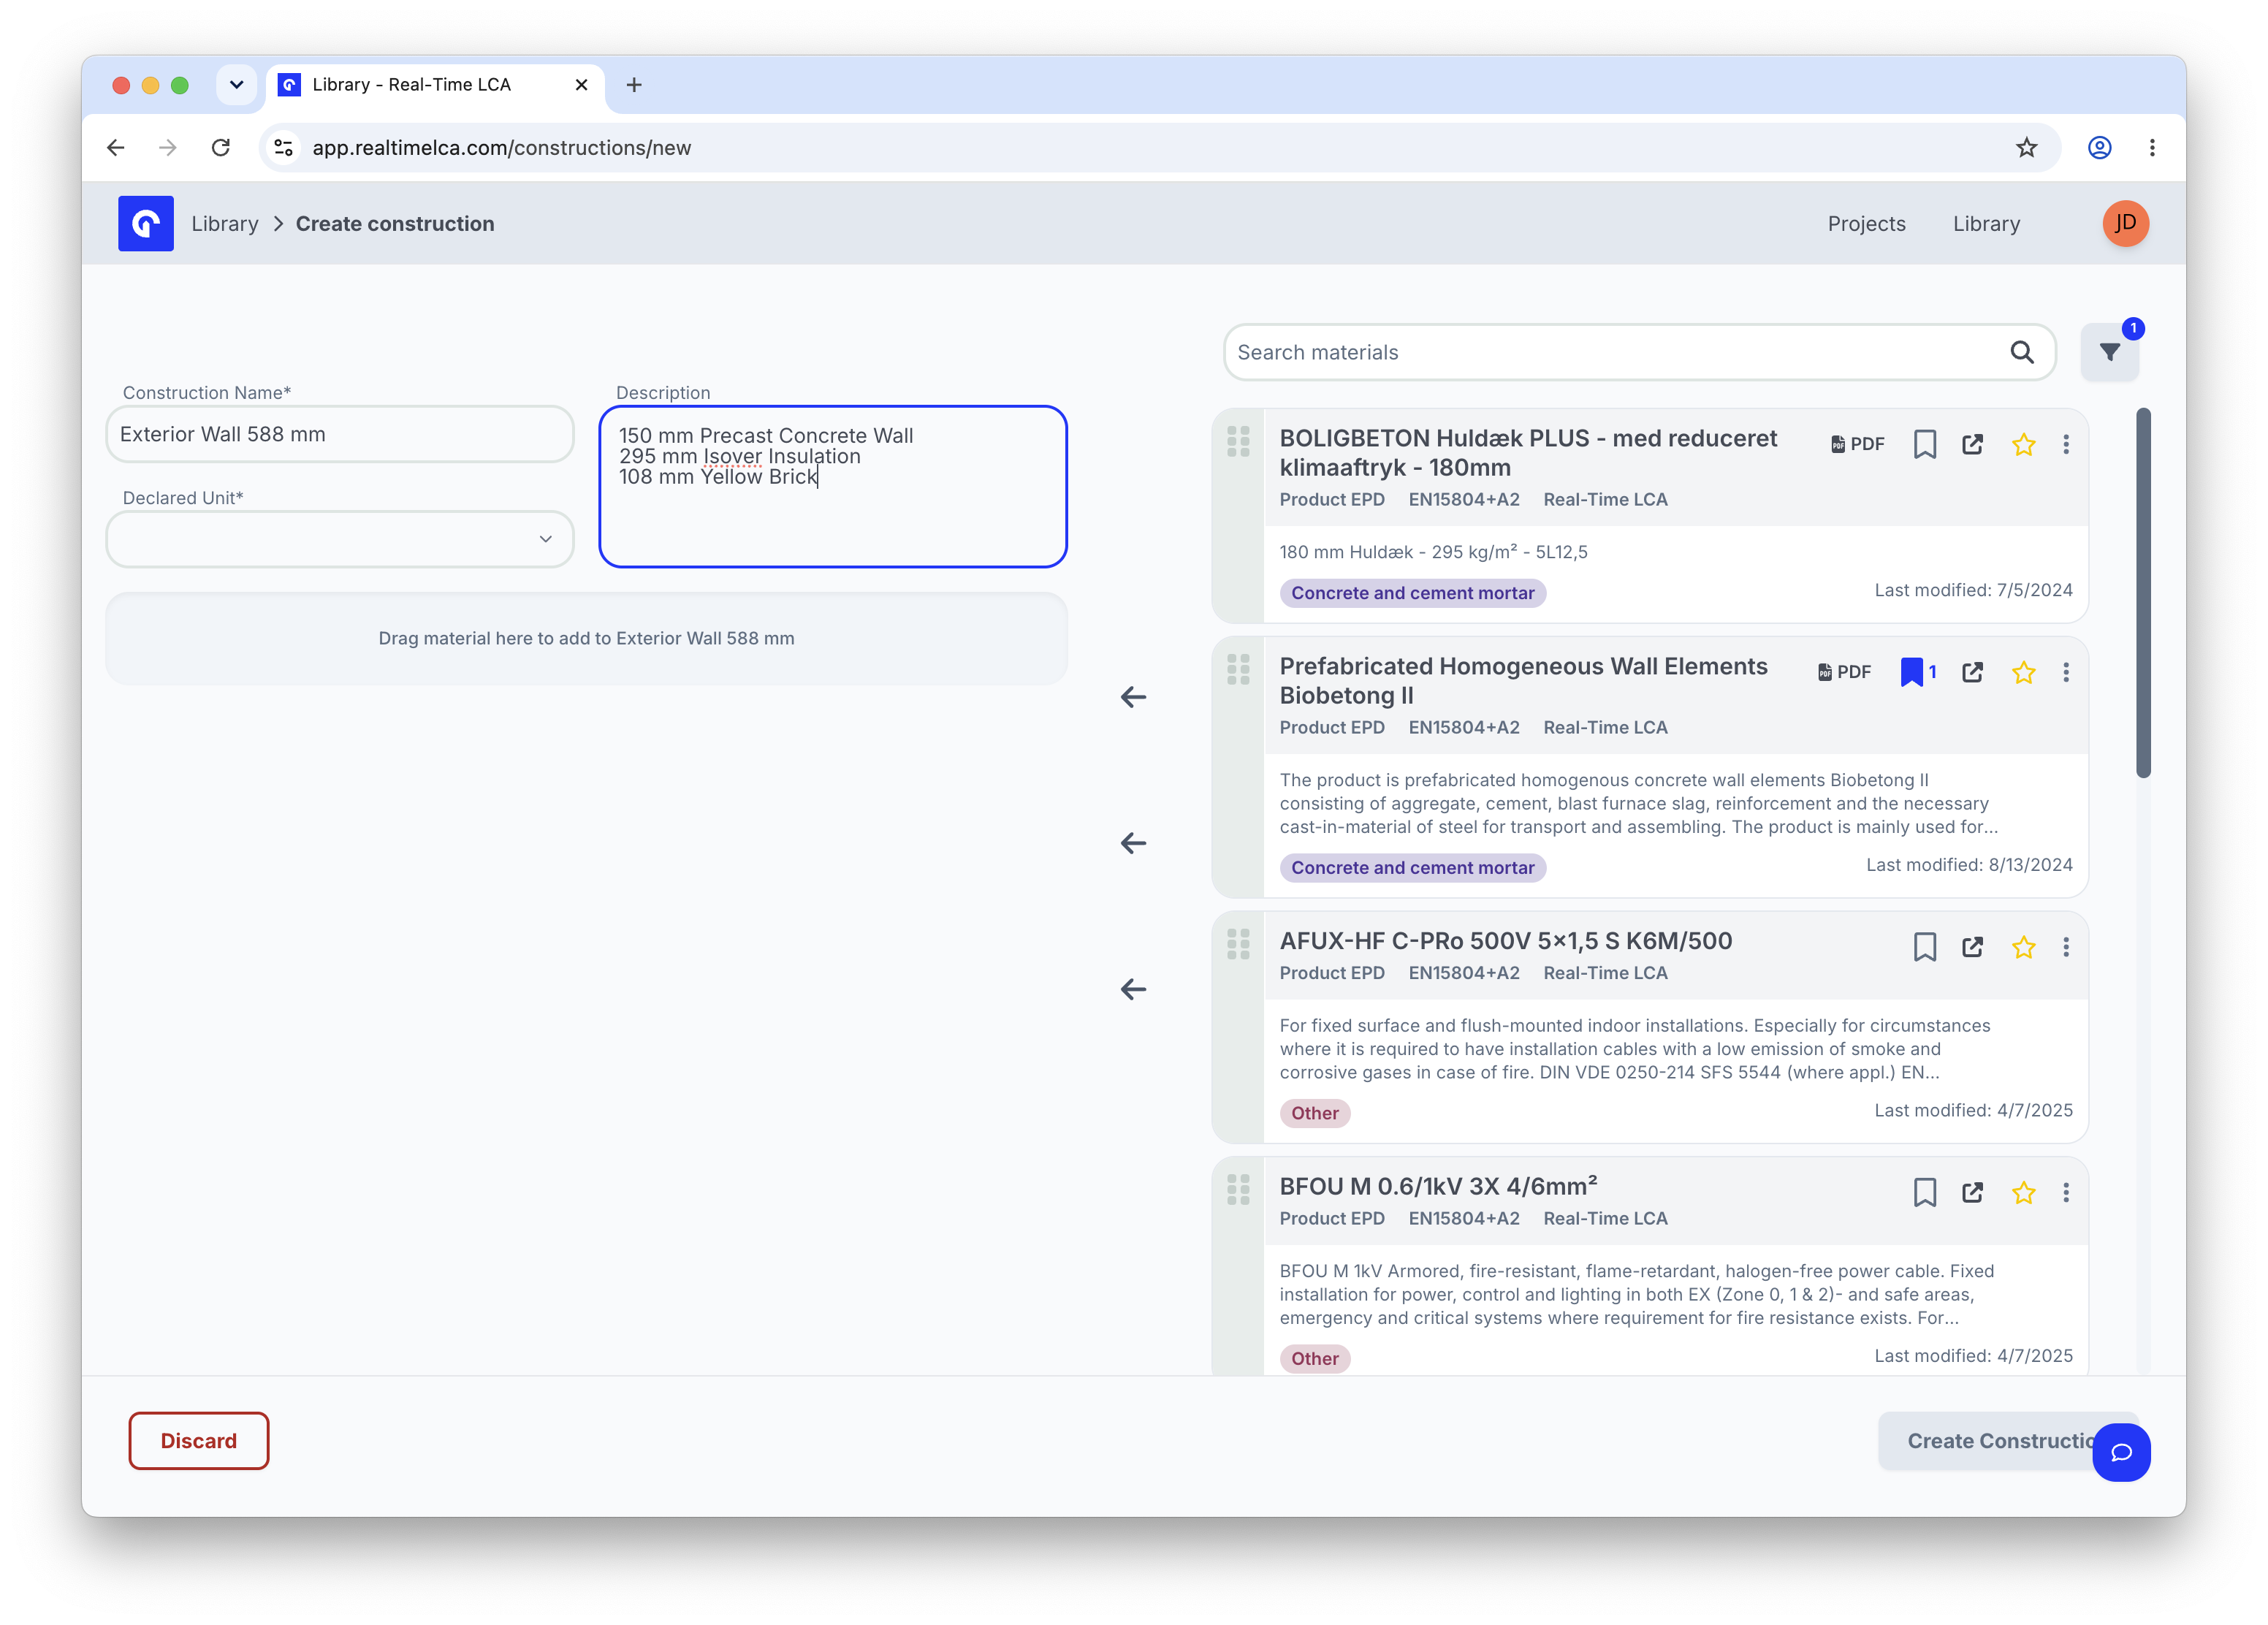Close the Library - Real-Time LCA tab

(581, 85)
